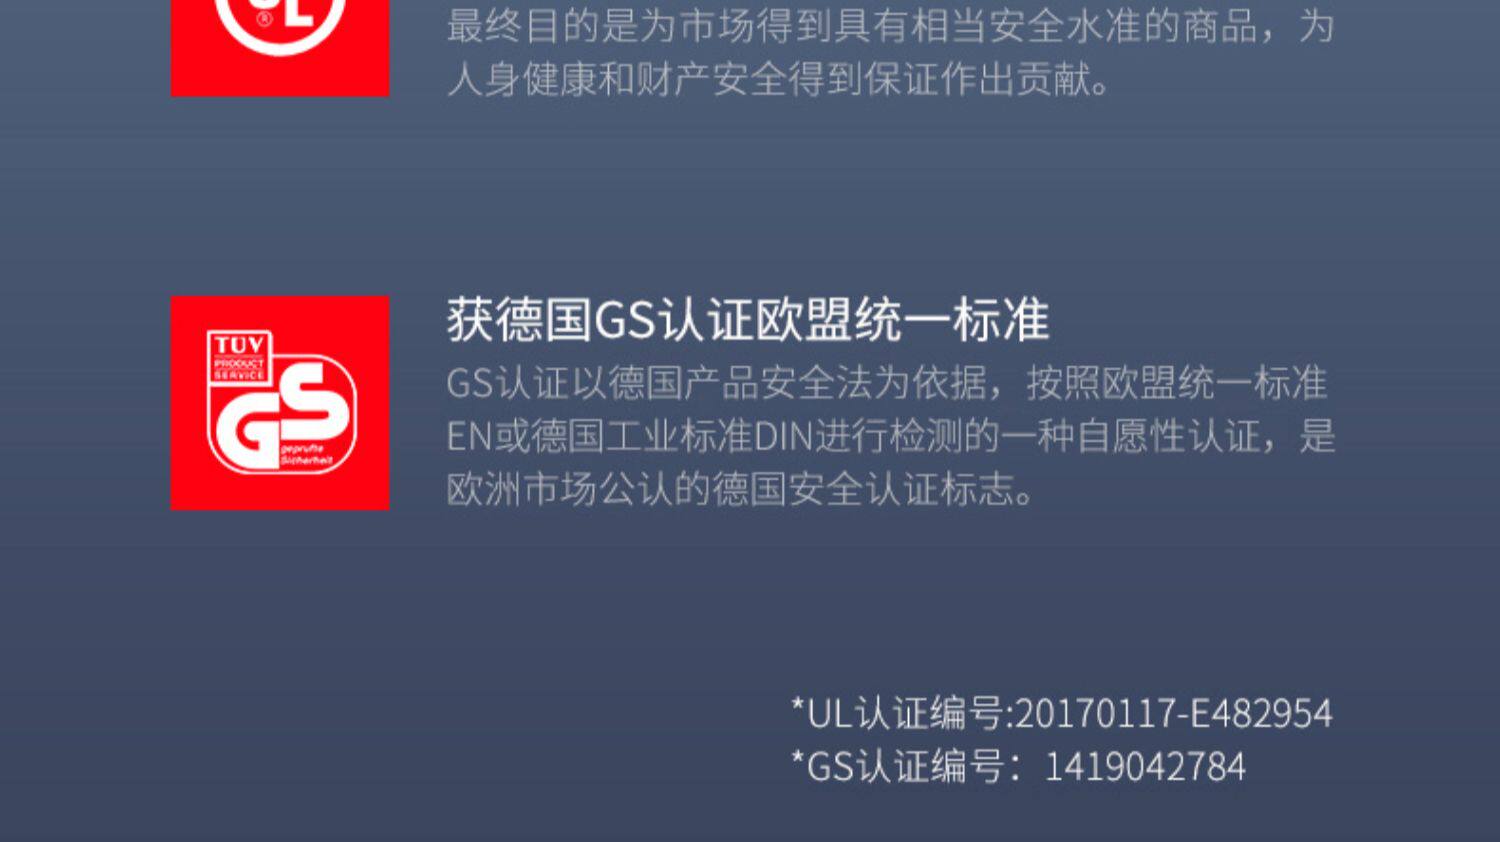Select the GS number 1419042784

1145,767
